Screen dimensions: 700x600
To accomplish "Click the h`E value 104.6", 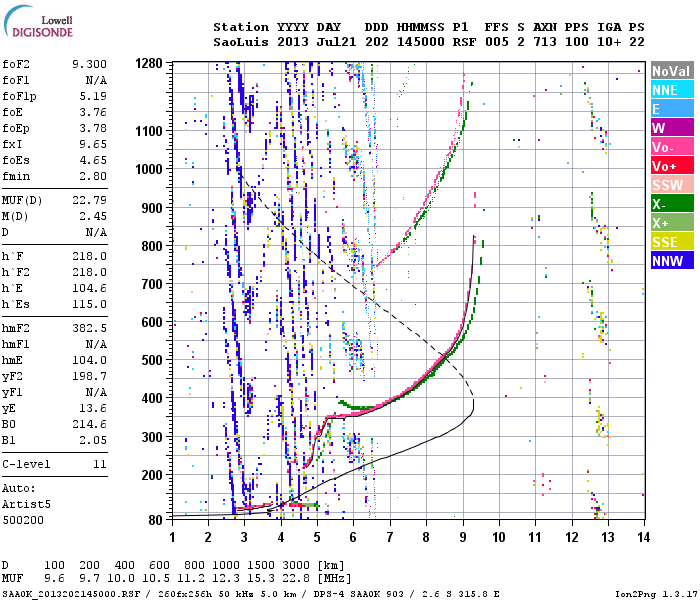I will click(89, 288).
